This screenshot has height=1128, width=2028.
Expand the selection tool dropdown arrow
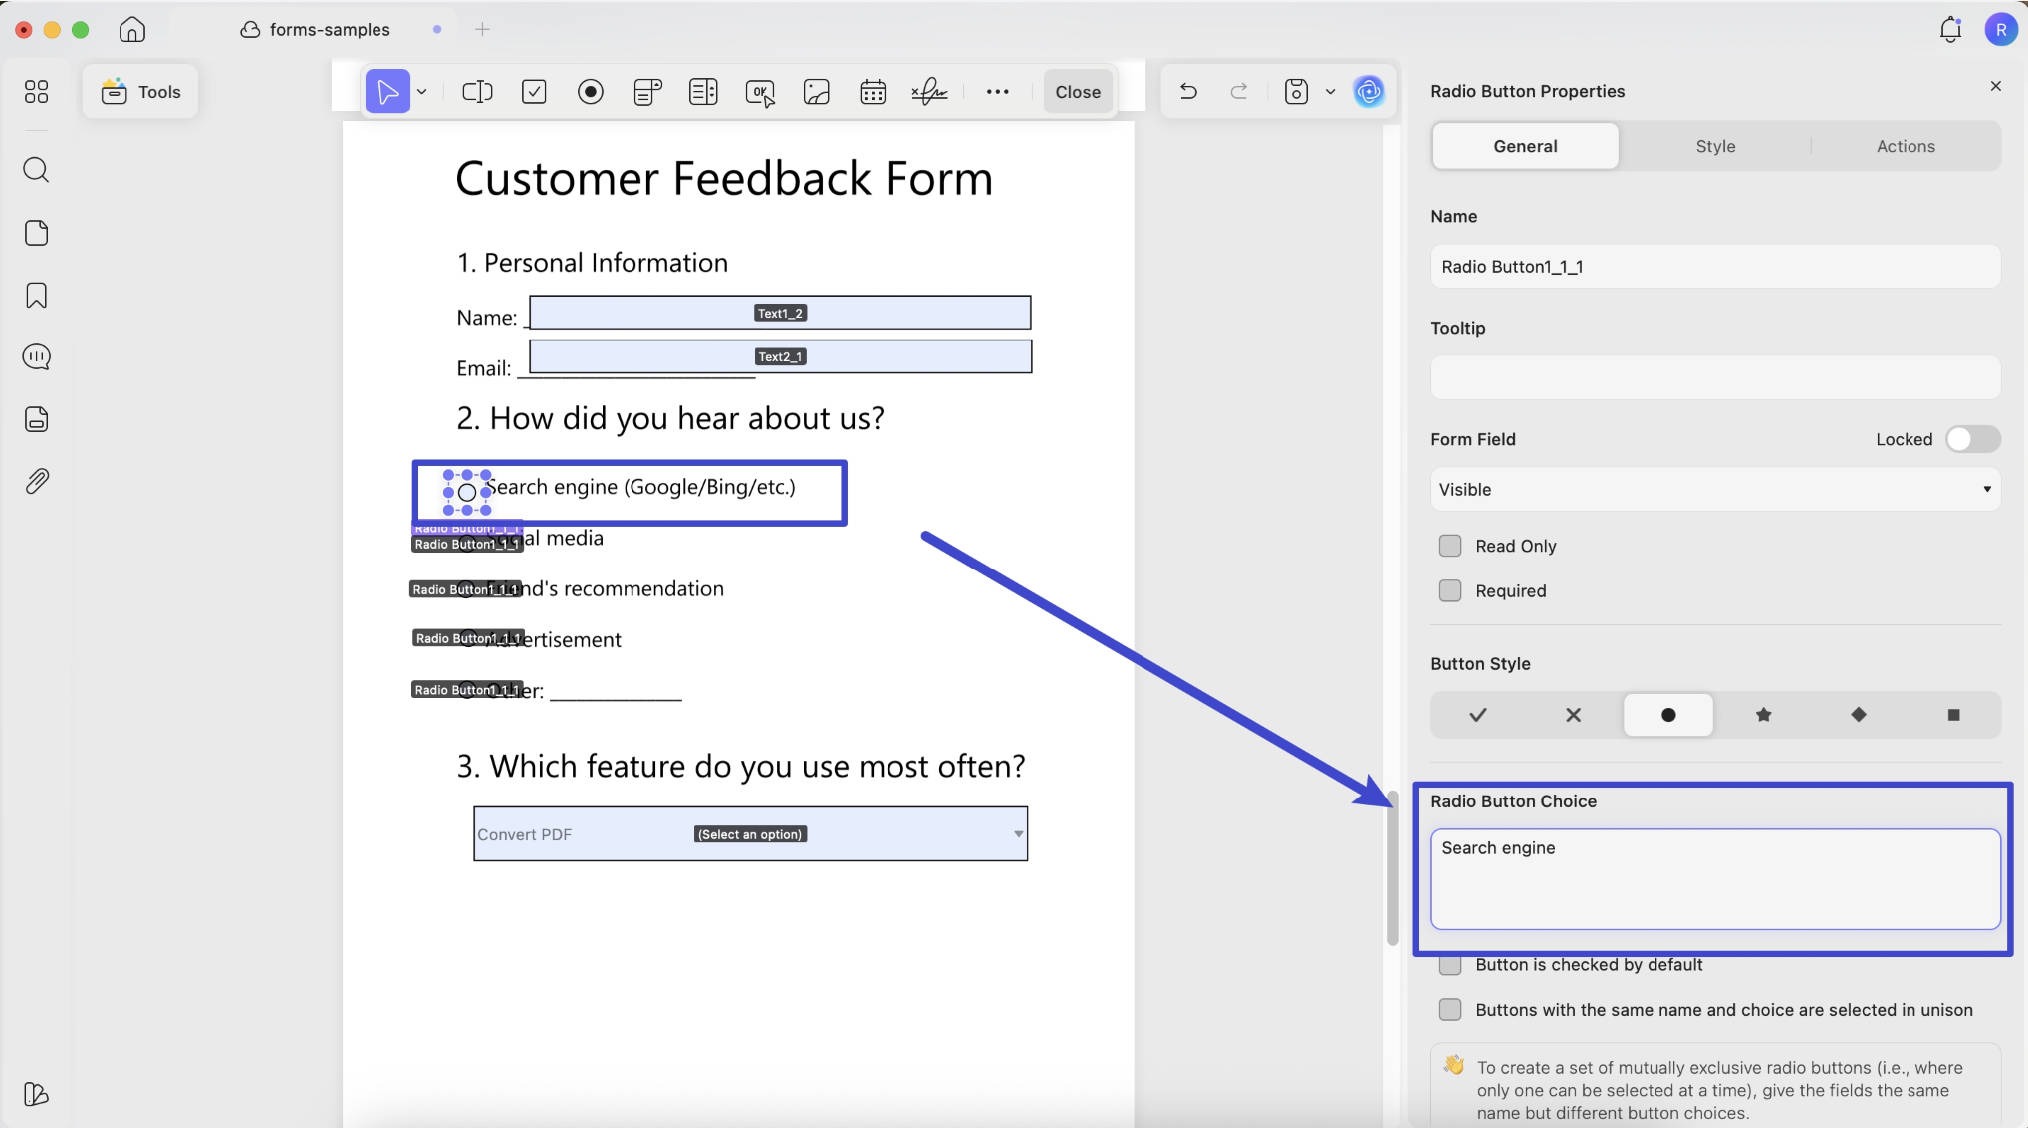point(422,92)
